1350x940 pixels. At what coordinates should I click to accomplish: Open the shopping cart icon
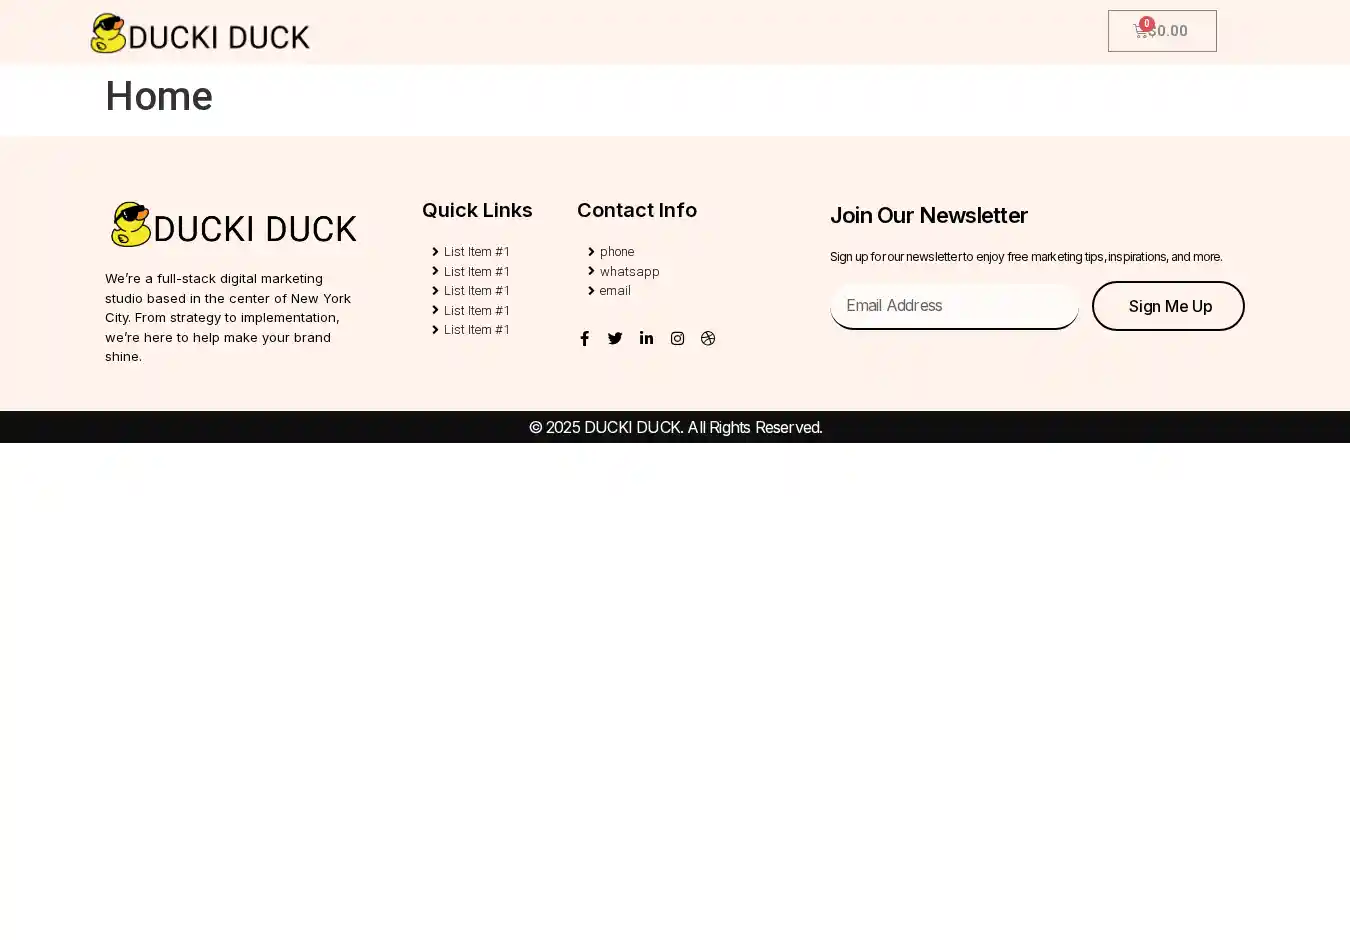(1140, 32)
